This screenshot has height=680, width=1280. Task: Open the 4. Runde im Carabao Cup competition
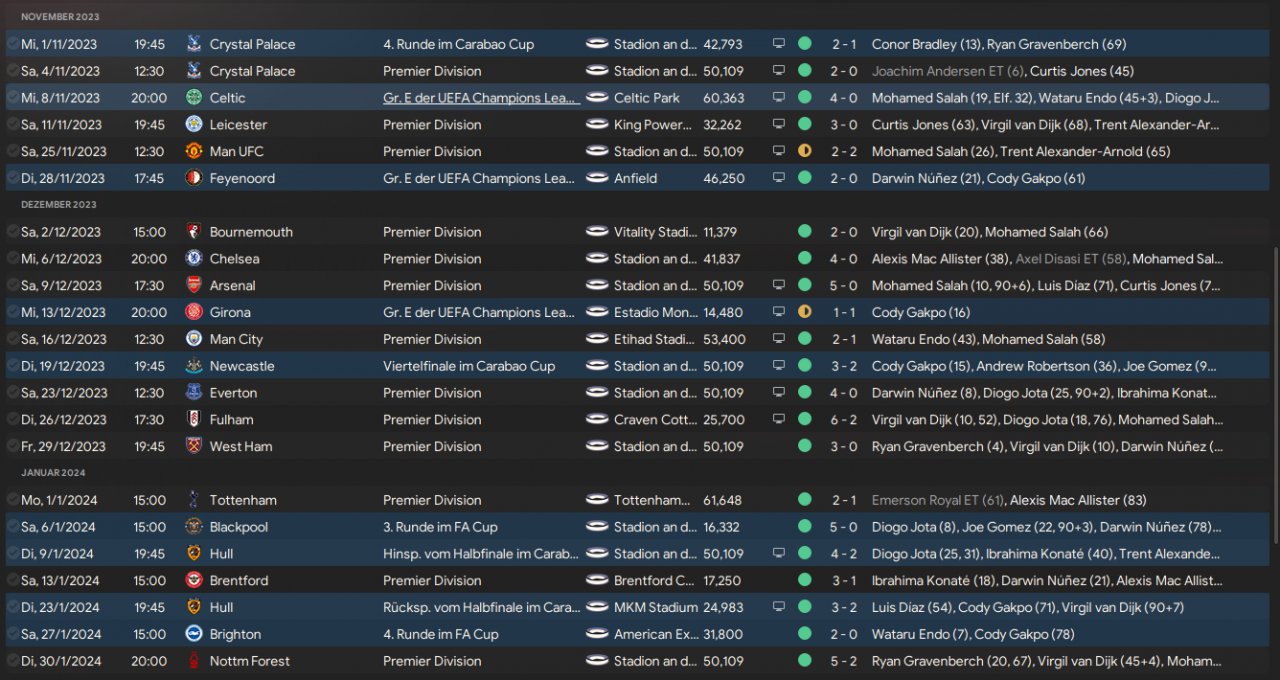(458, 44)
